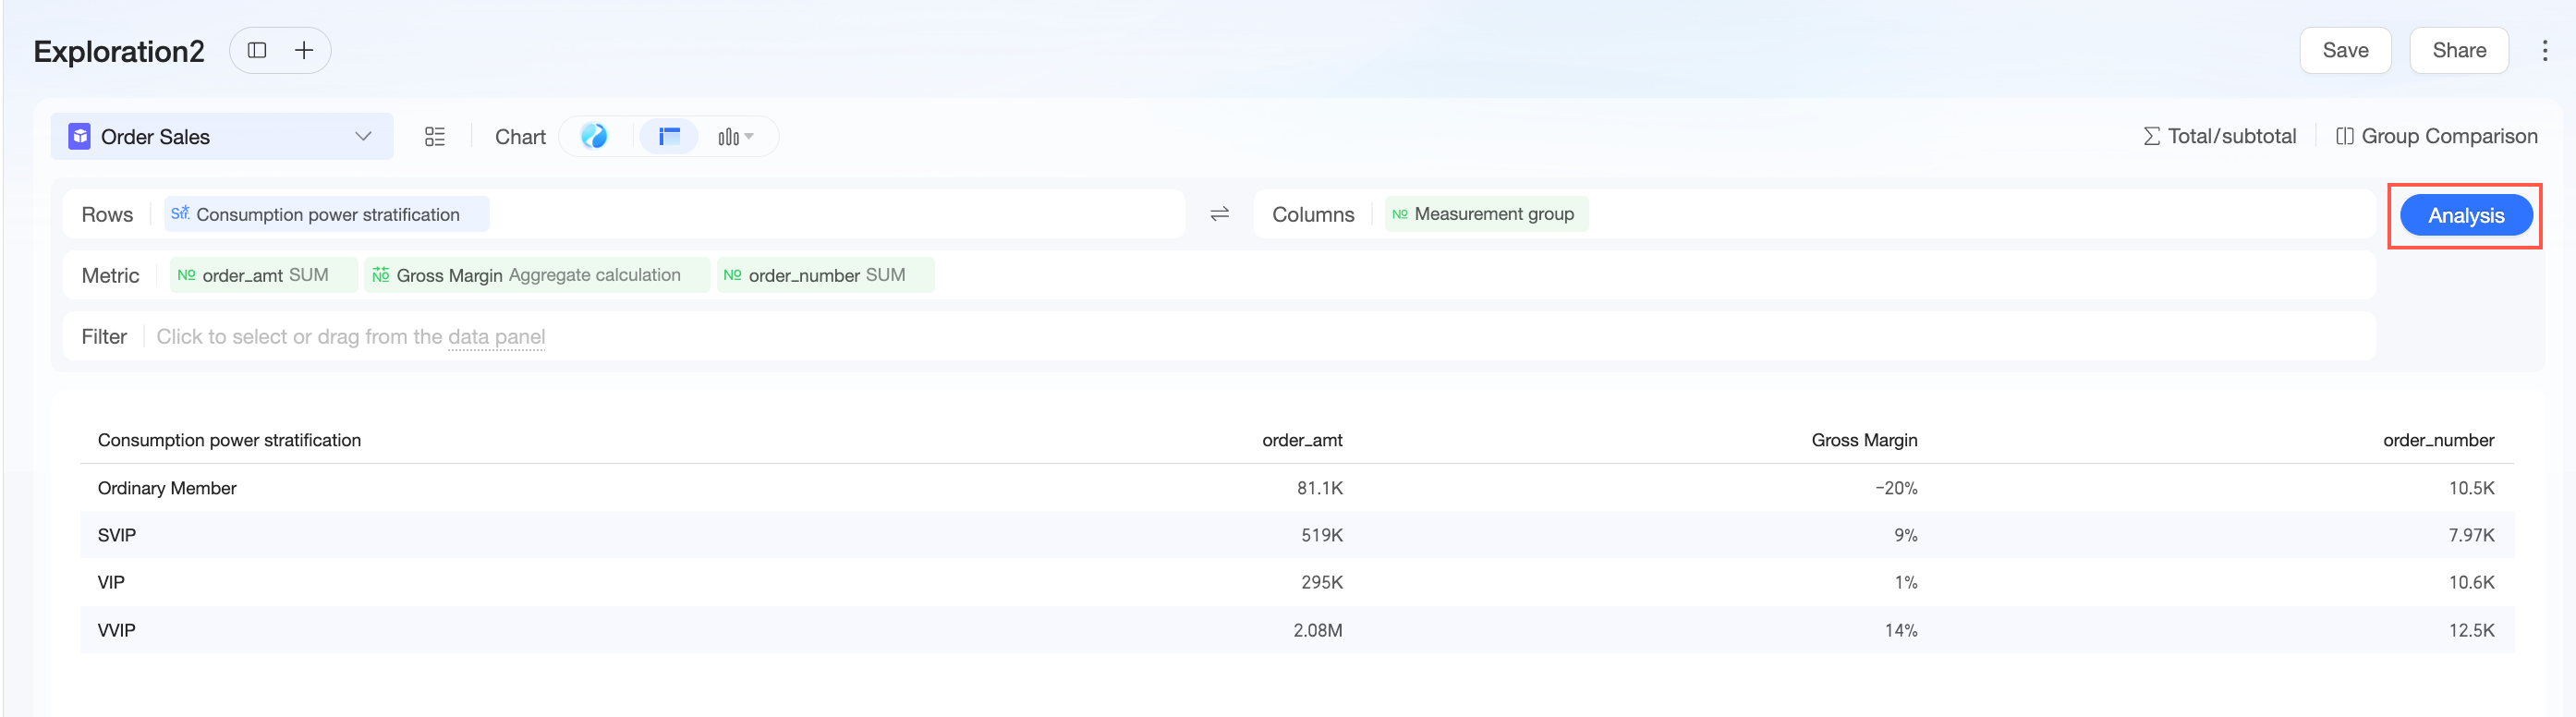The width and height of the screenshot is (2576, 717).
Task: Select the smart chart blue sphere icon
Action: 594,136
